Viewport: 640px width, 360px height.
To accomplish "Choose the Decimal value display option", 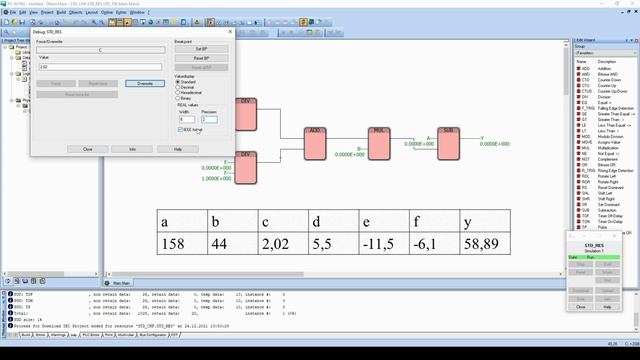I will pyautogui.click(x=184, y=87).
